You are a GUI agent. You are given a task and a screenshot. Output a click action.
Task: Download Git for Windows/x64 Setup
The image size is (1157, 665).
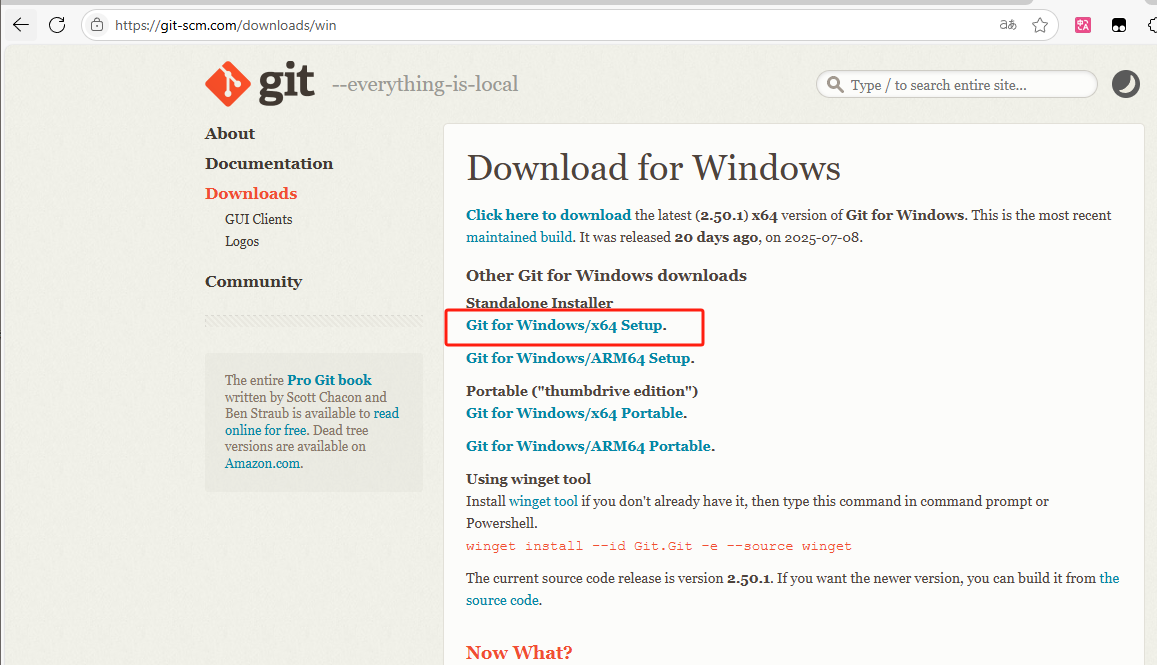[x=564, y=325]
